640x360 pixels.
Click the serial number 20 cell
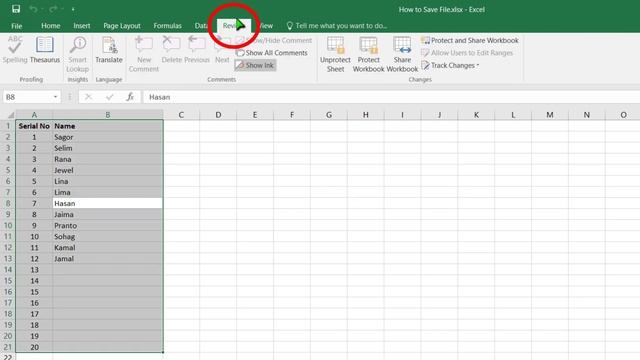34,347
